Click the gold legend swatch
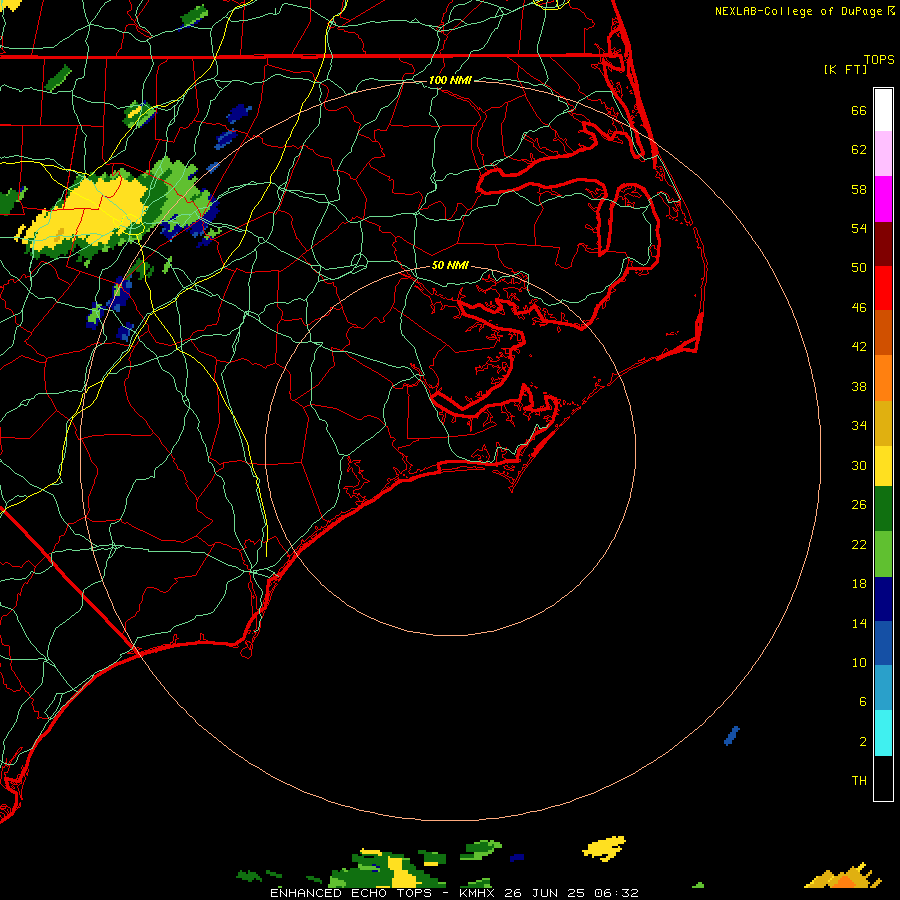 [883, 424]
